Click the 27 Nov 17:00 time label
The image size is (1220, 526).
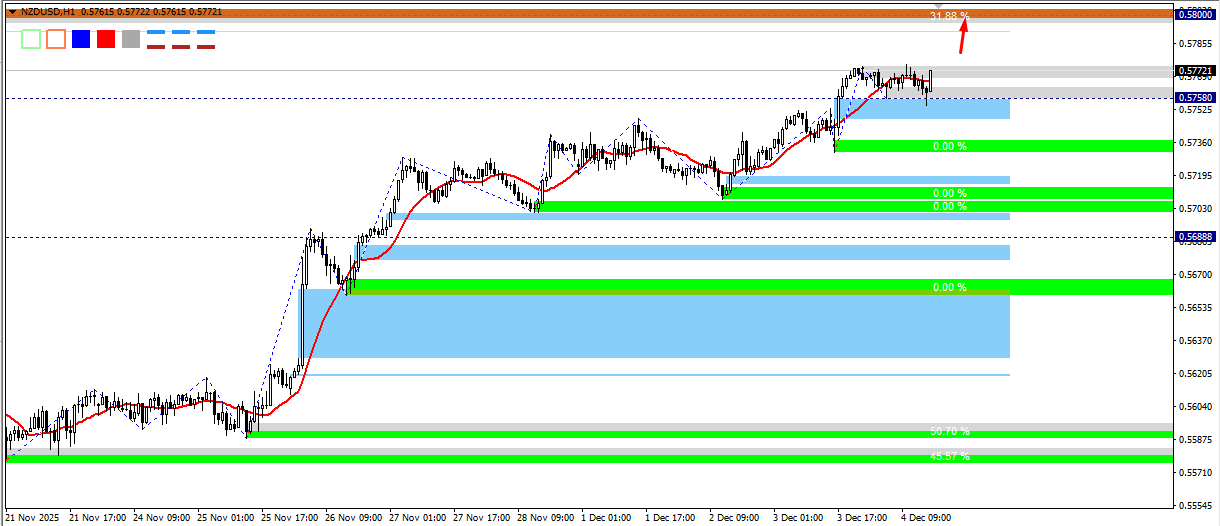tap(481, 518)
